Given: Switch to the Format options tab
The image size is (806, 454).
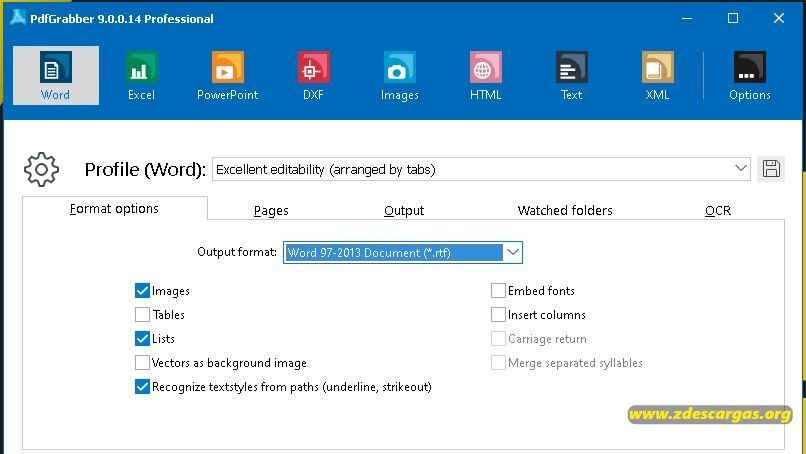Looking at the screenshot, I should point(114,209).
